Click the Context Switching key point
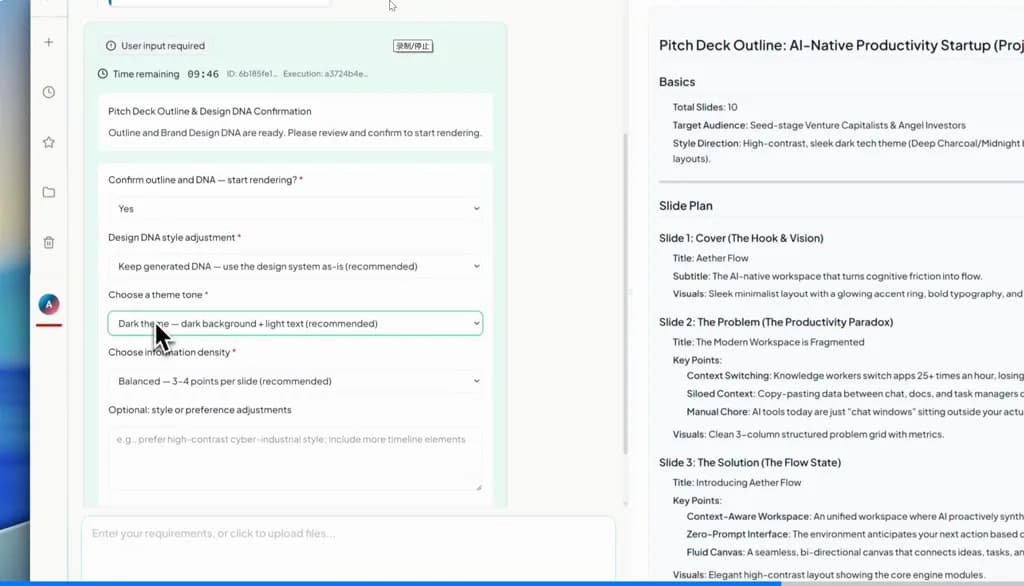Viewport: 1024px width, 586px height. 855,376
